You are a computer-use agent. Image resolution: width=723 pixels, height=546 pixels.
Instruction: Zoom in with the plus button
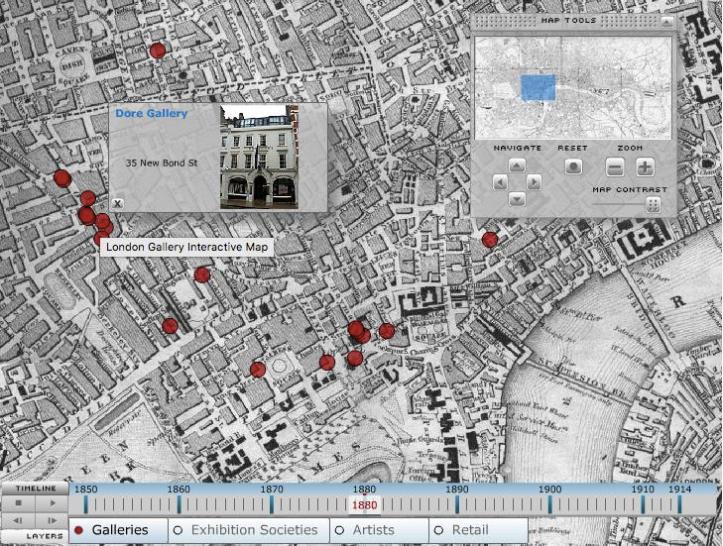pos(645,168)
